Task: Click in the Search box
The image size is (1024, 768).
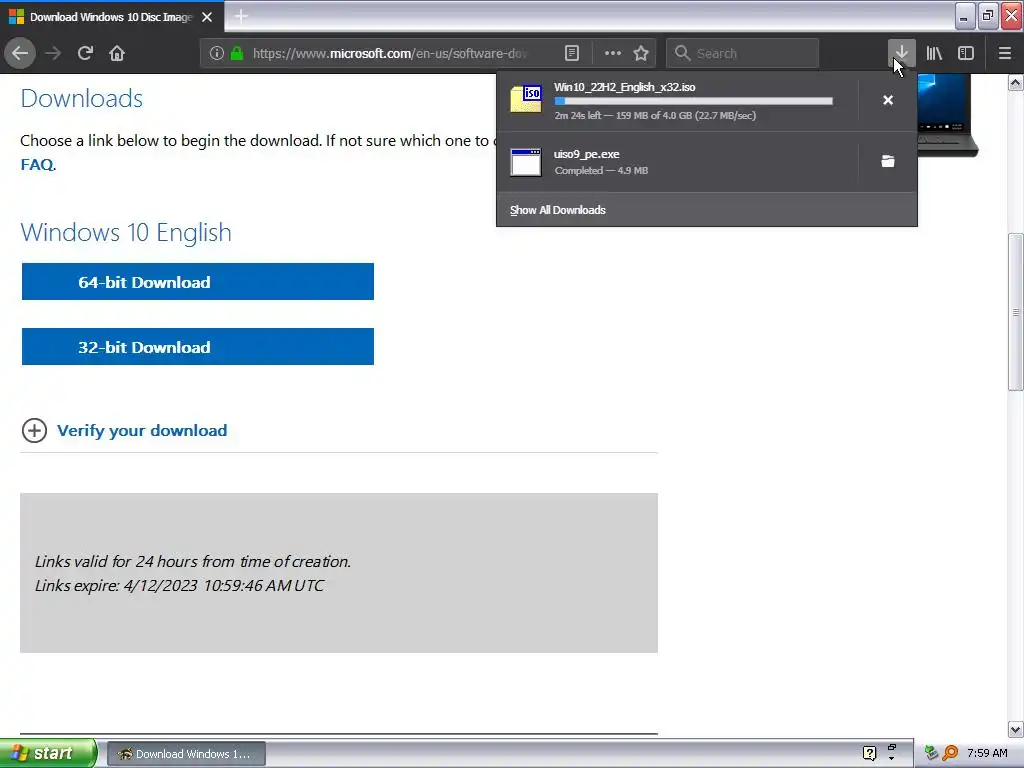Action: tap(743, 53)
